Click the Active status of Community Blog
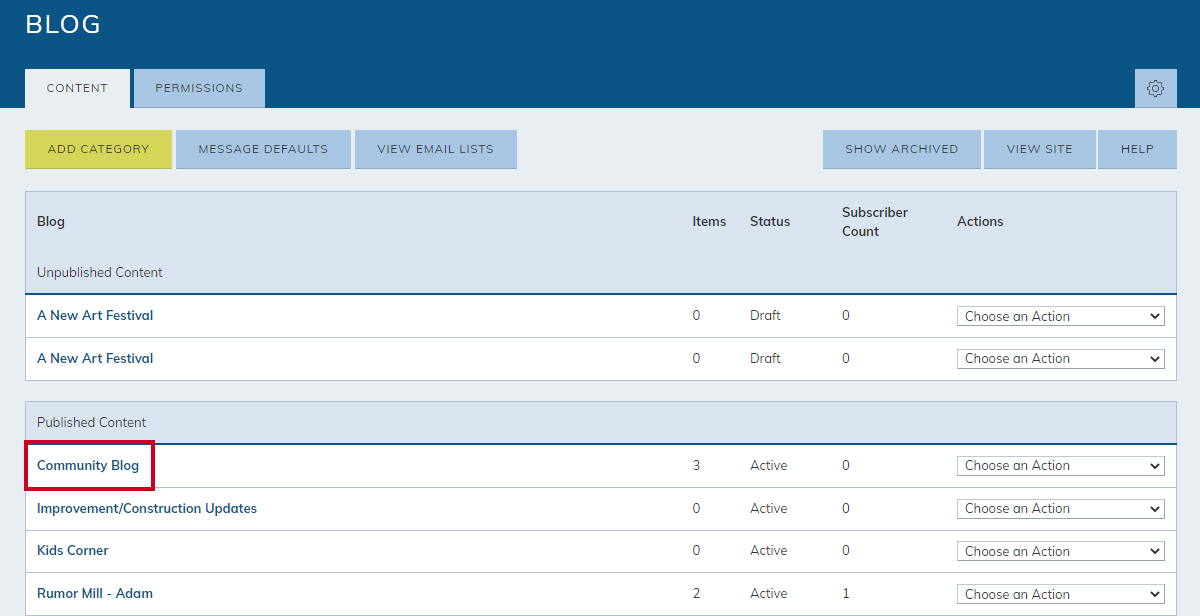Viewport: 1200px width, 616px height. tap(769, 465)
